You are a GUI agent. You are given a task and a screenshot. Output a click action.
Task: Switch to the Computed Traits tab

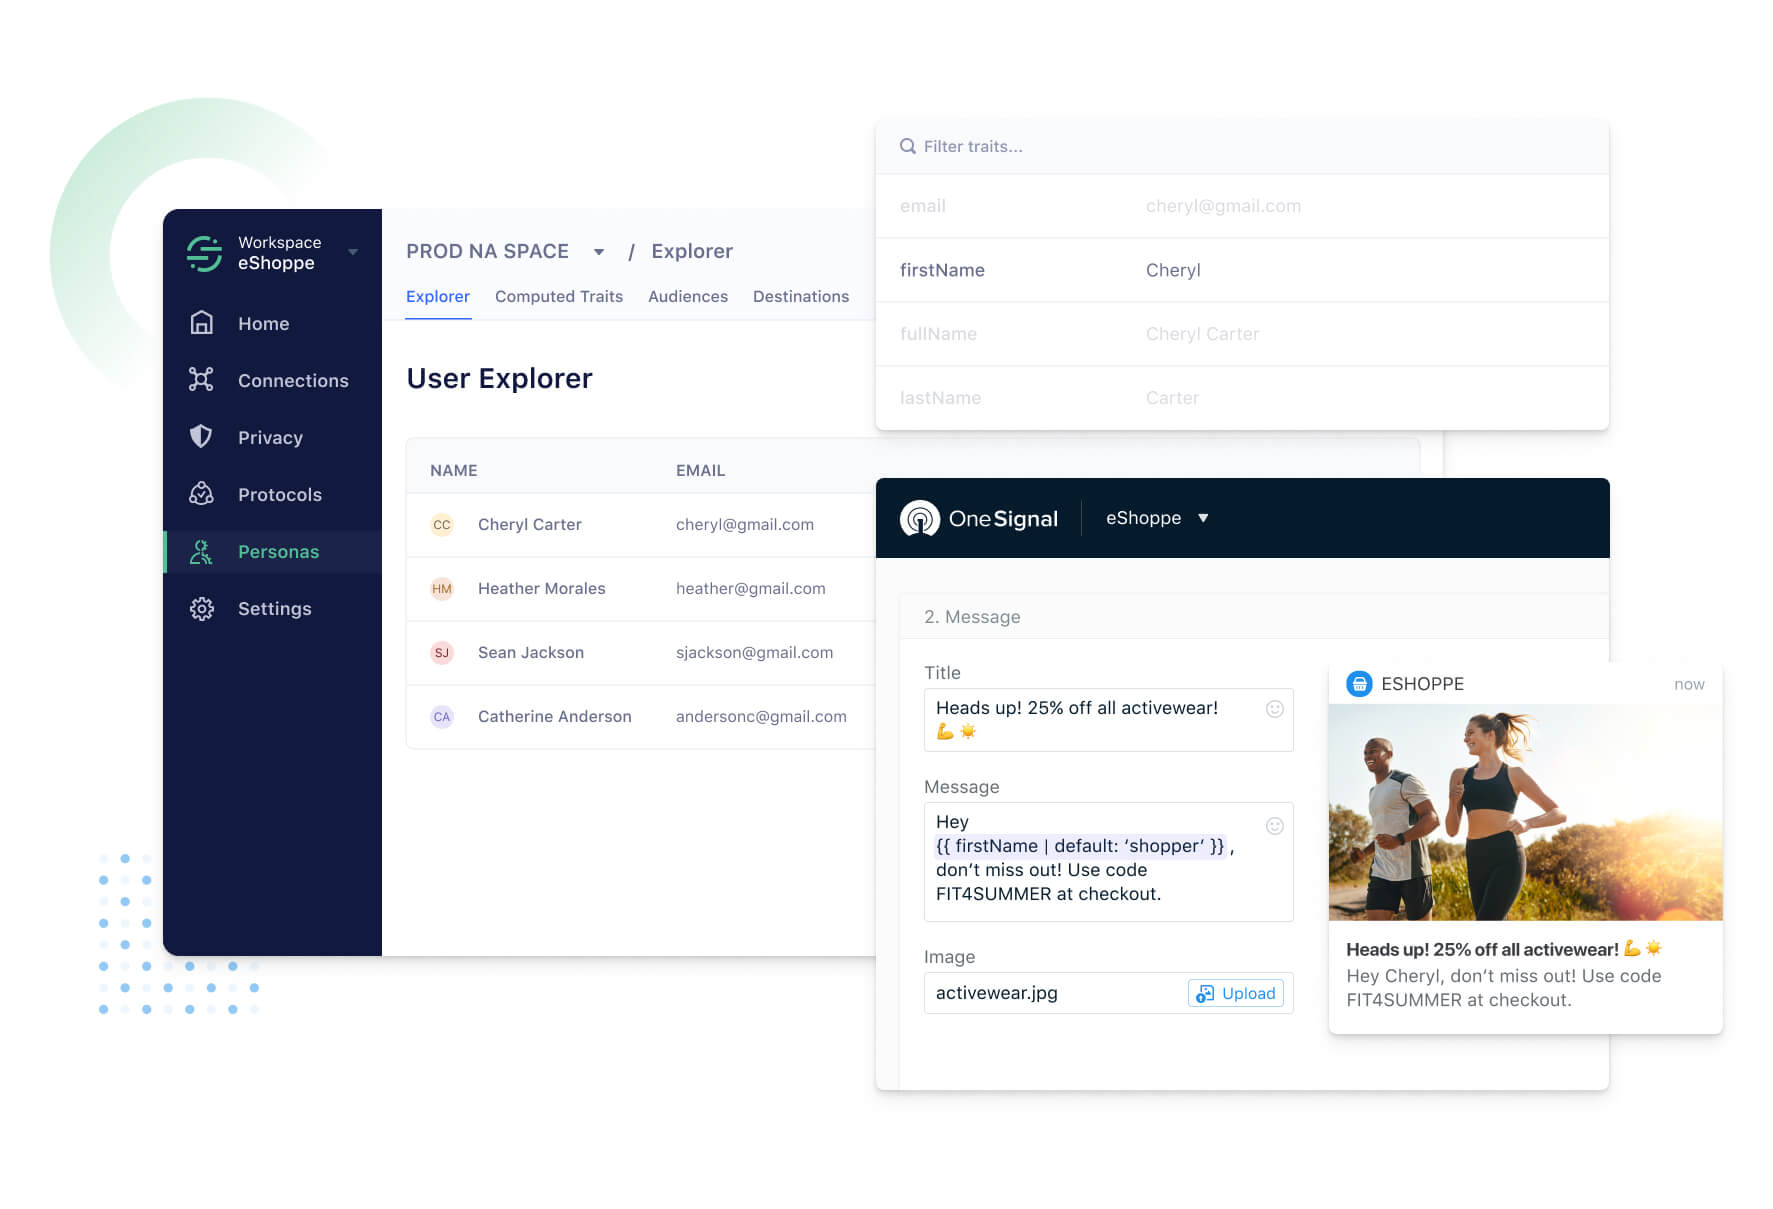tap(559, 296)
